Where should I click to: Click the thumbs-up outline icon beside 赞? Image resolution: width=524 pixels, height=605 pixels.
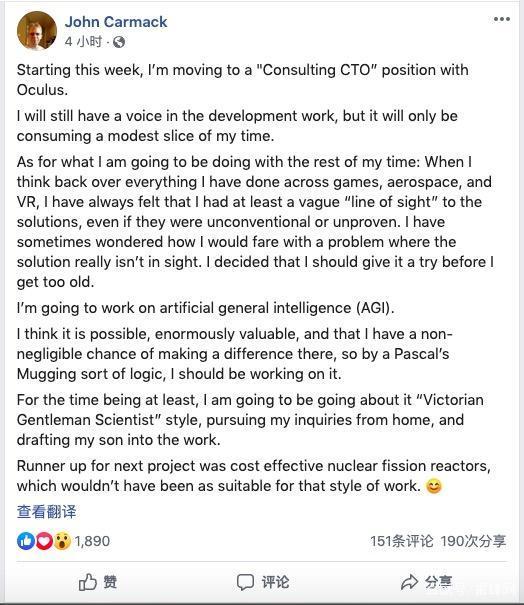pos(88,581)
